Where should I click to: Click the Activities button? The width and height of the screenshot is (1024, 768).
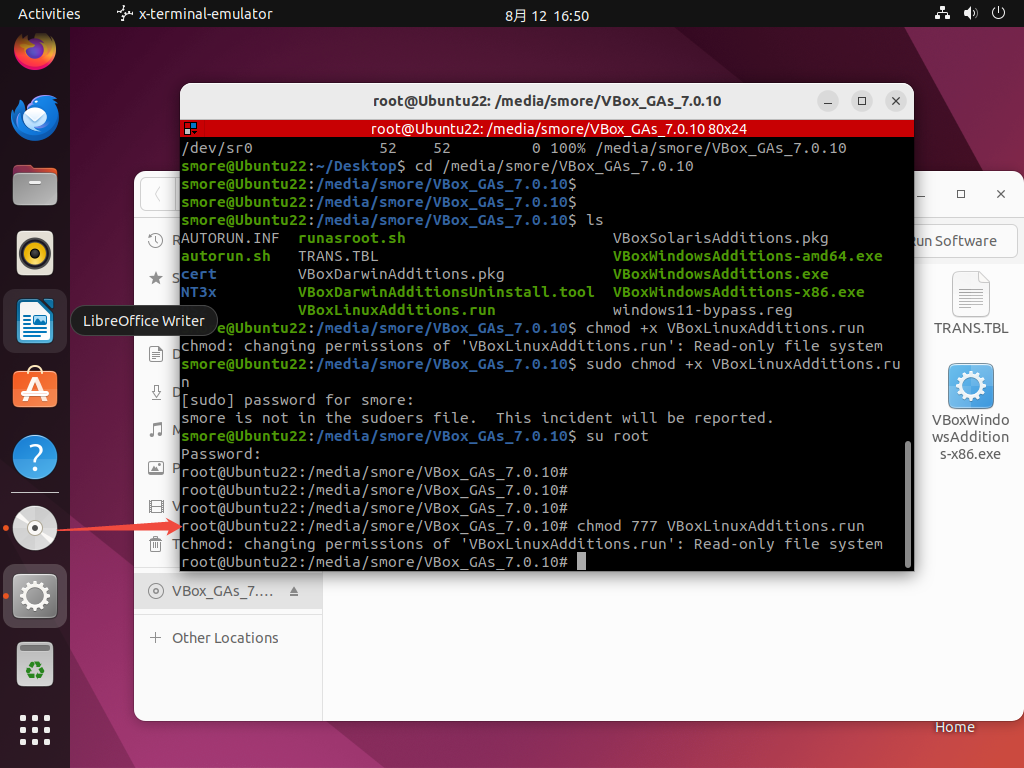pyautogui.click(x=49, y=14)
